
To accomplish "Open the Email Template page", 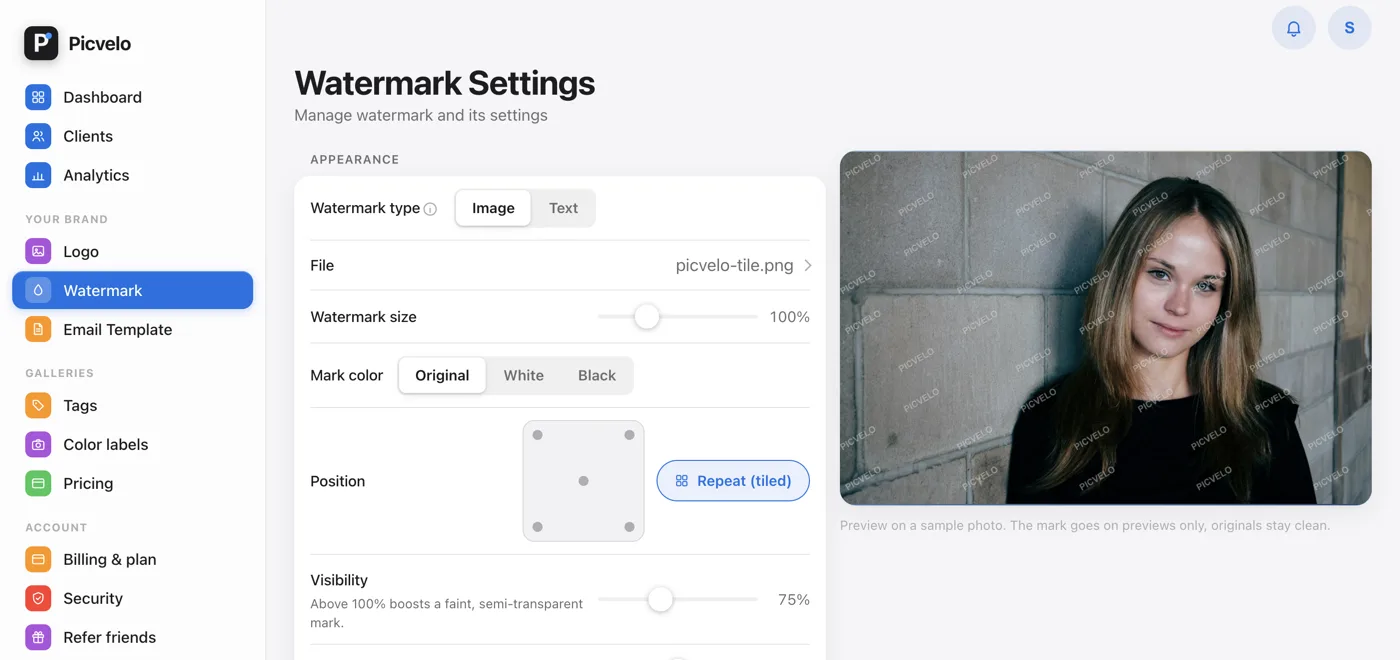I will (x=132, y=329).
